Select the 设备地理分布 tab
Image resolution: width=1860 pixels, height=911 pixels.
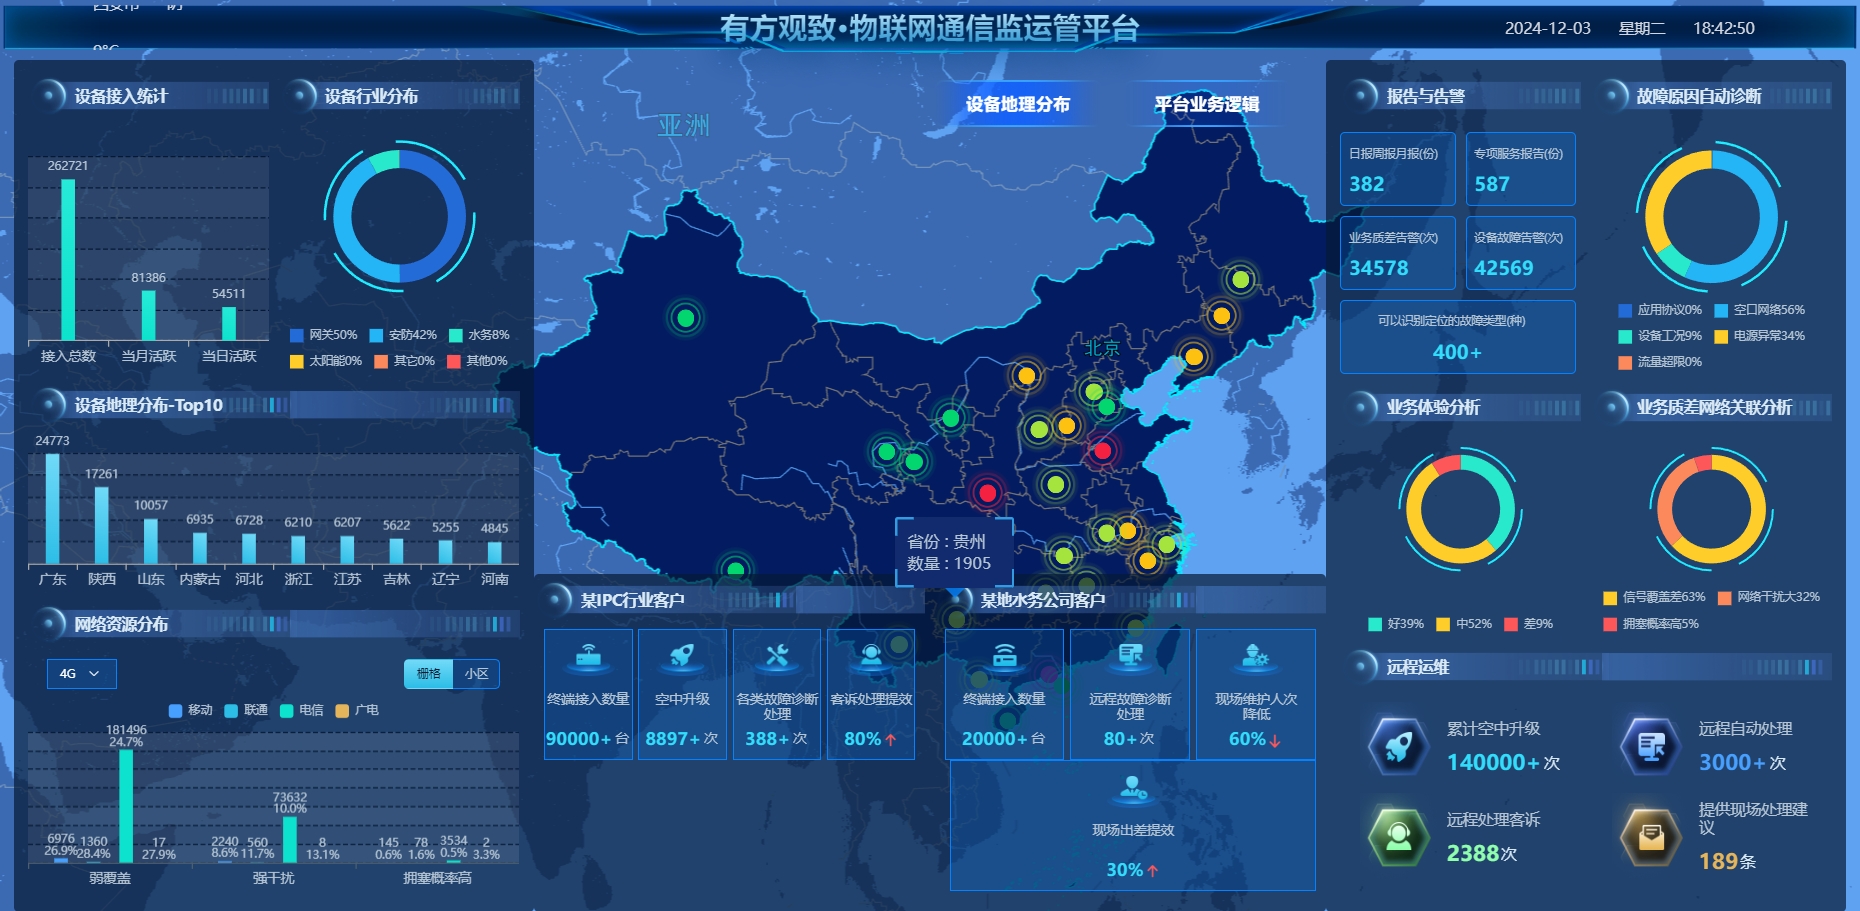(x=1017, y=104)
